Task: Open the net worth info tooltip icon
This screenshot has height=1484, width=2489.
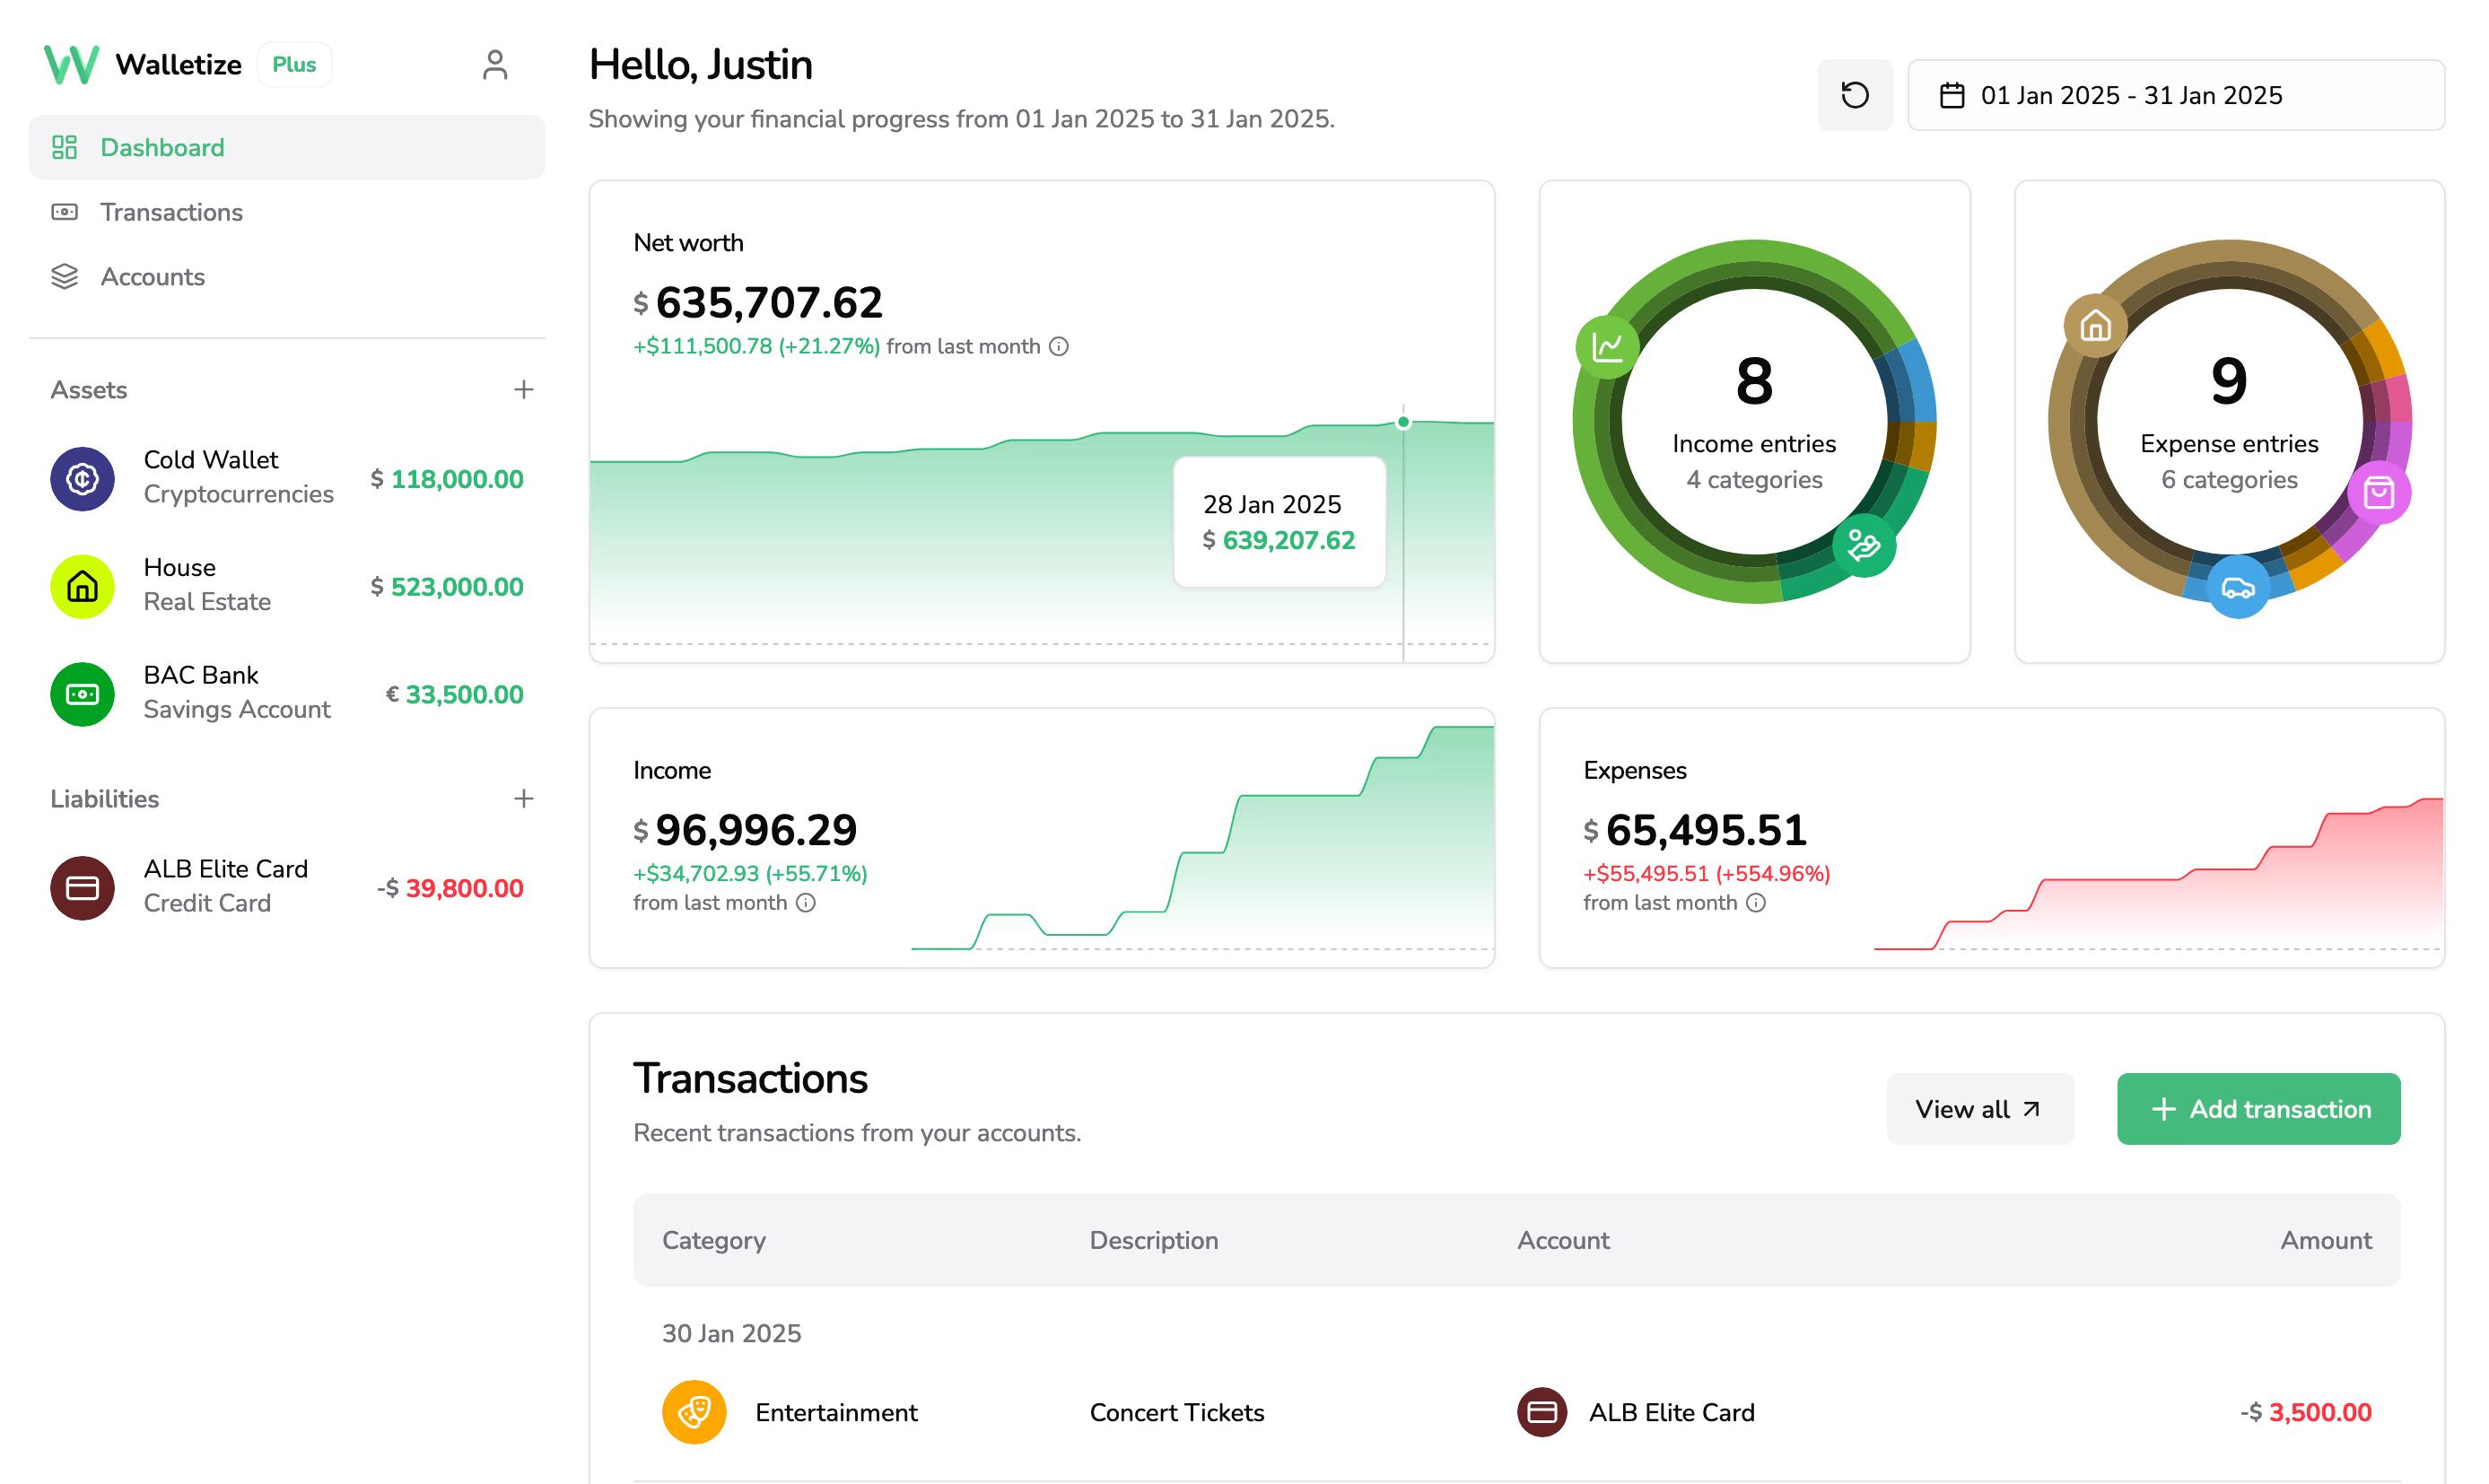Action: pos(1057,346)
